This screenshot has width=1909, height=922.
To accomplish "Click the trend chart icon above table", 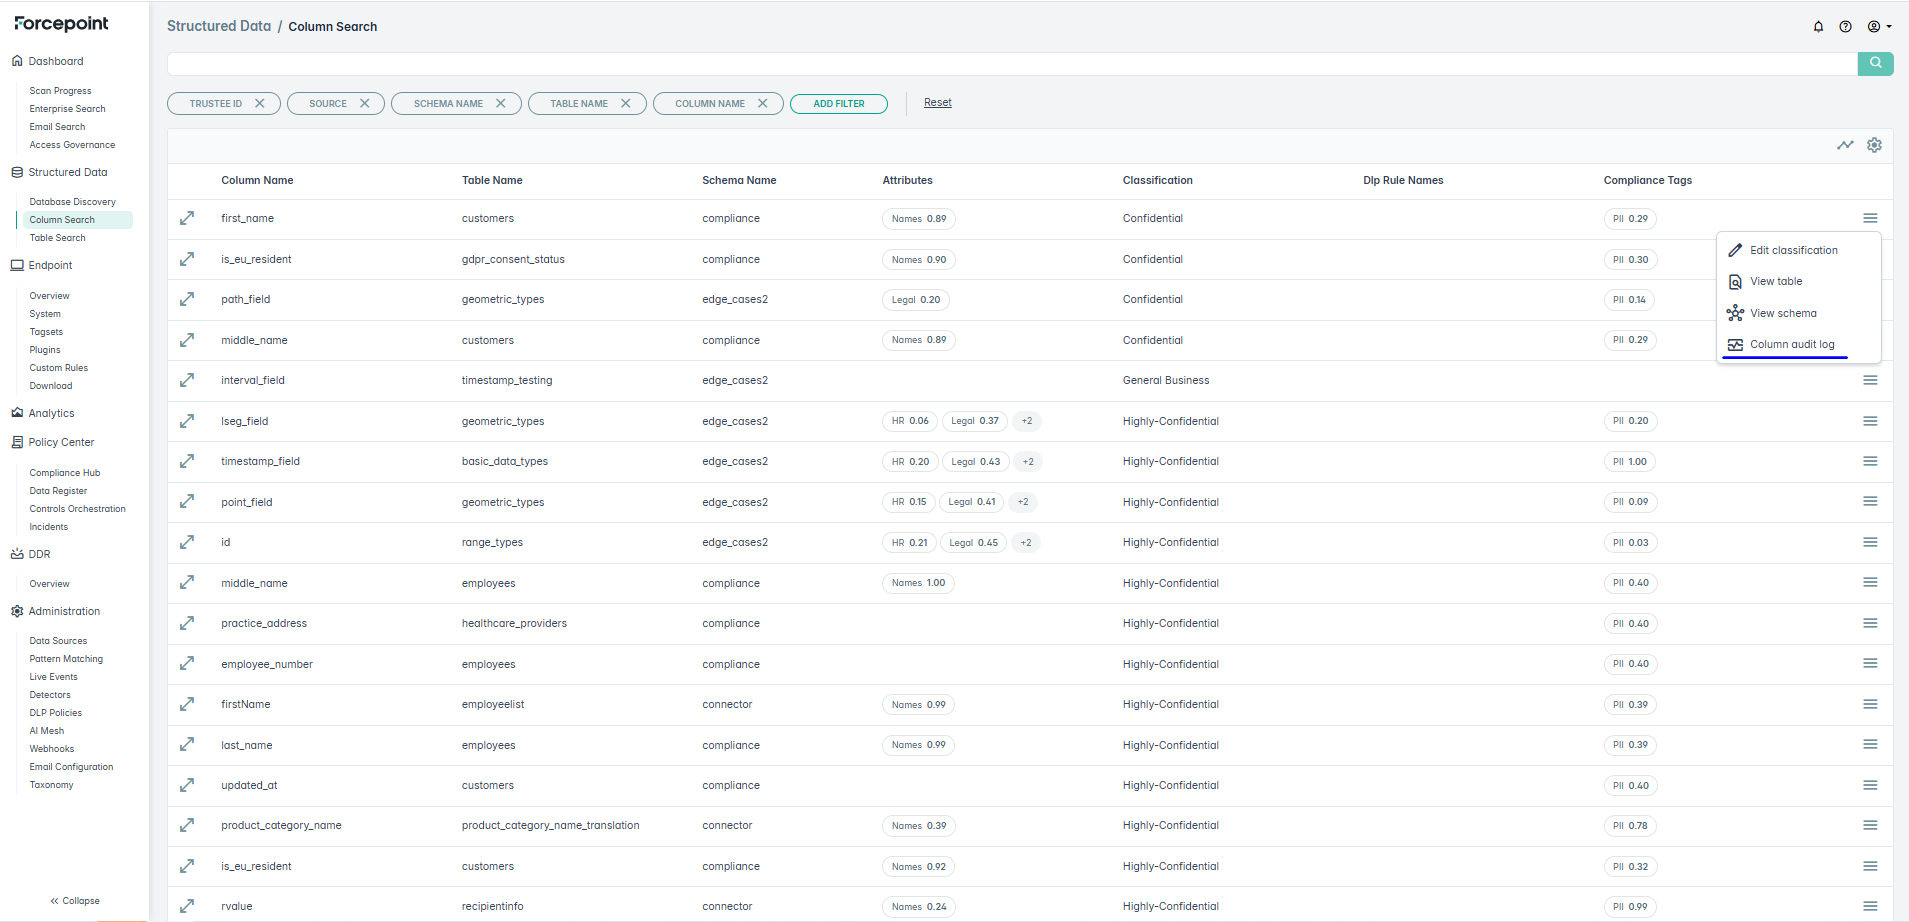I will coord(1845,145).
